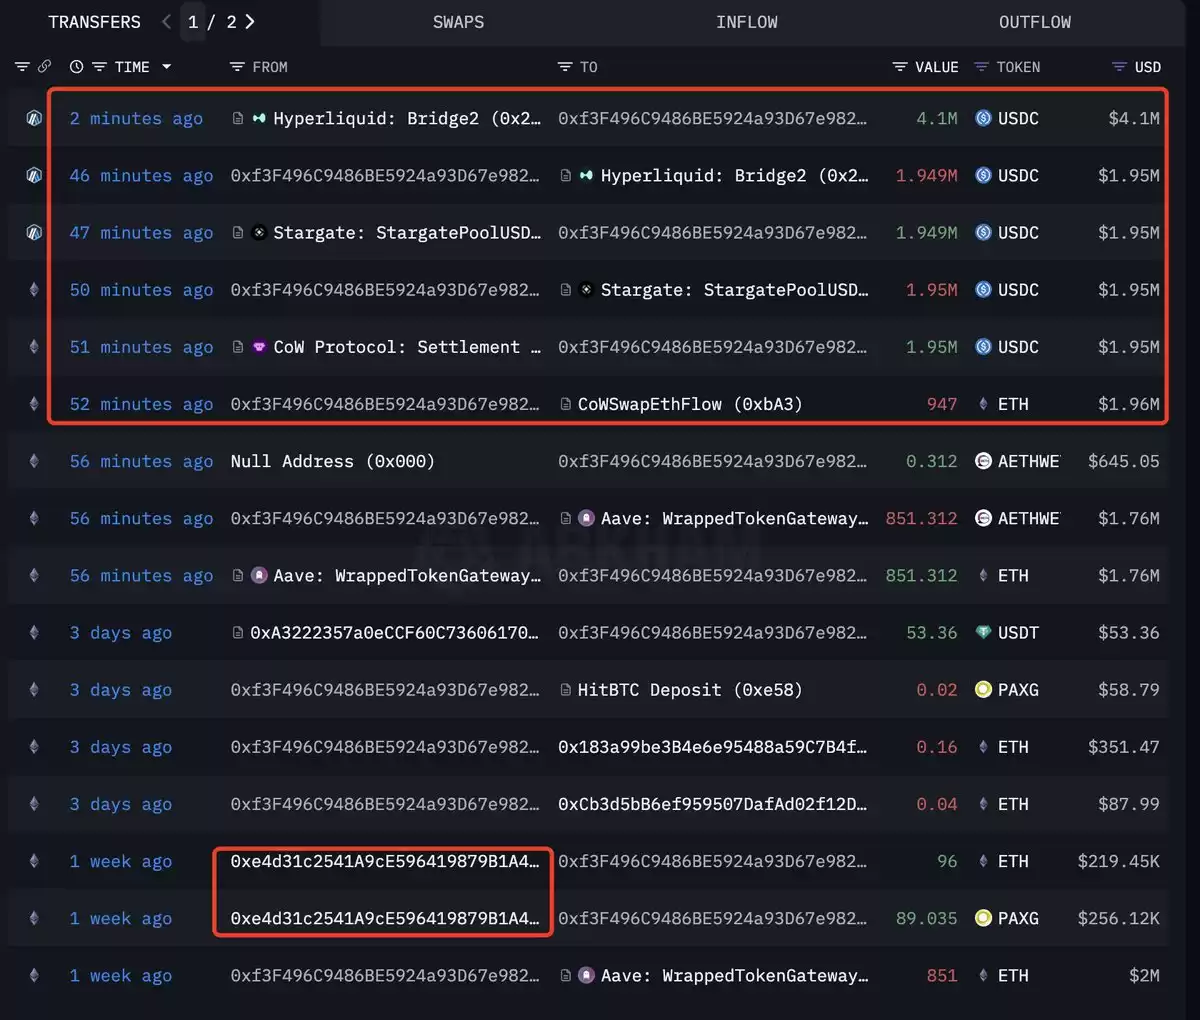
Task: Click the 4.1M value cell
Action: (937, 118)
